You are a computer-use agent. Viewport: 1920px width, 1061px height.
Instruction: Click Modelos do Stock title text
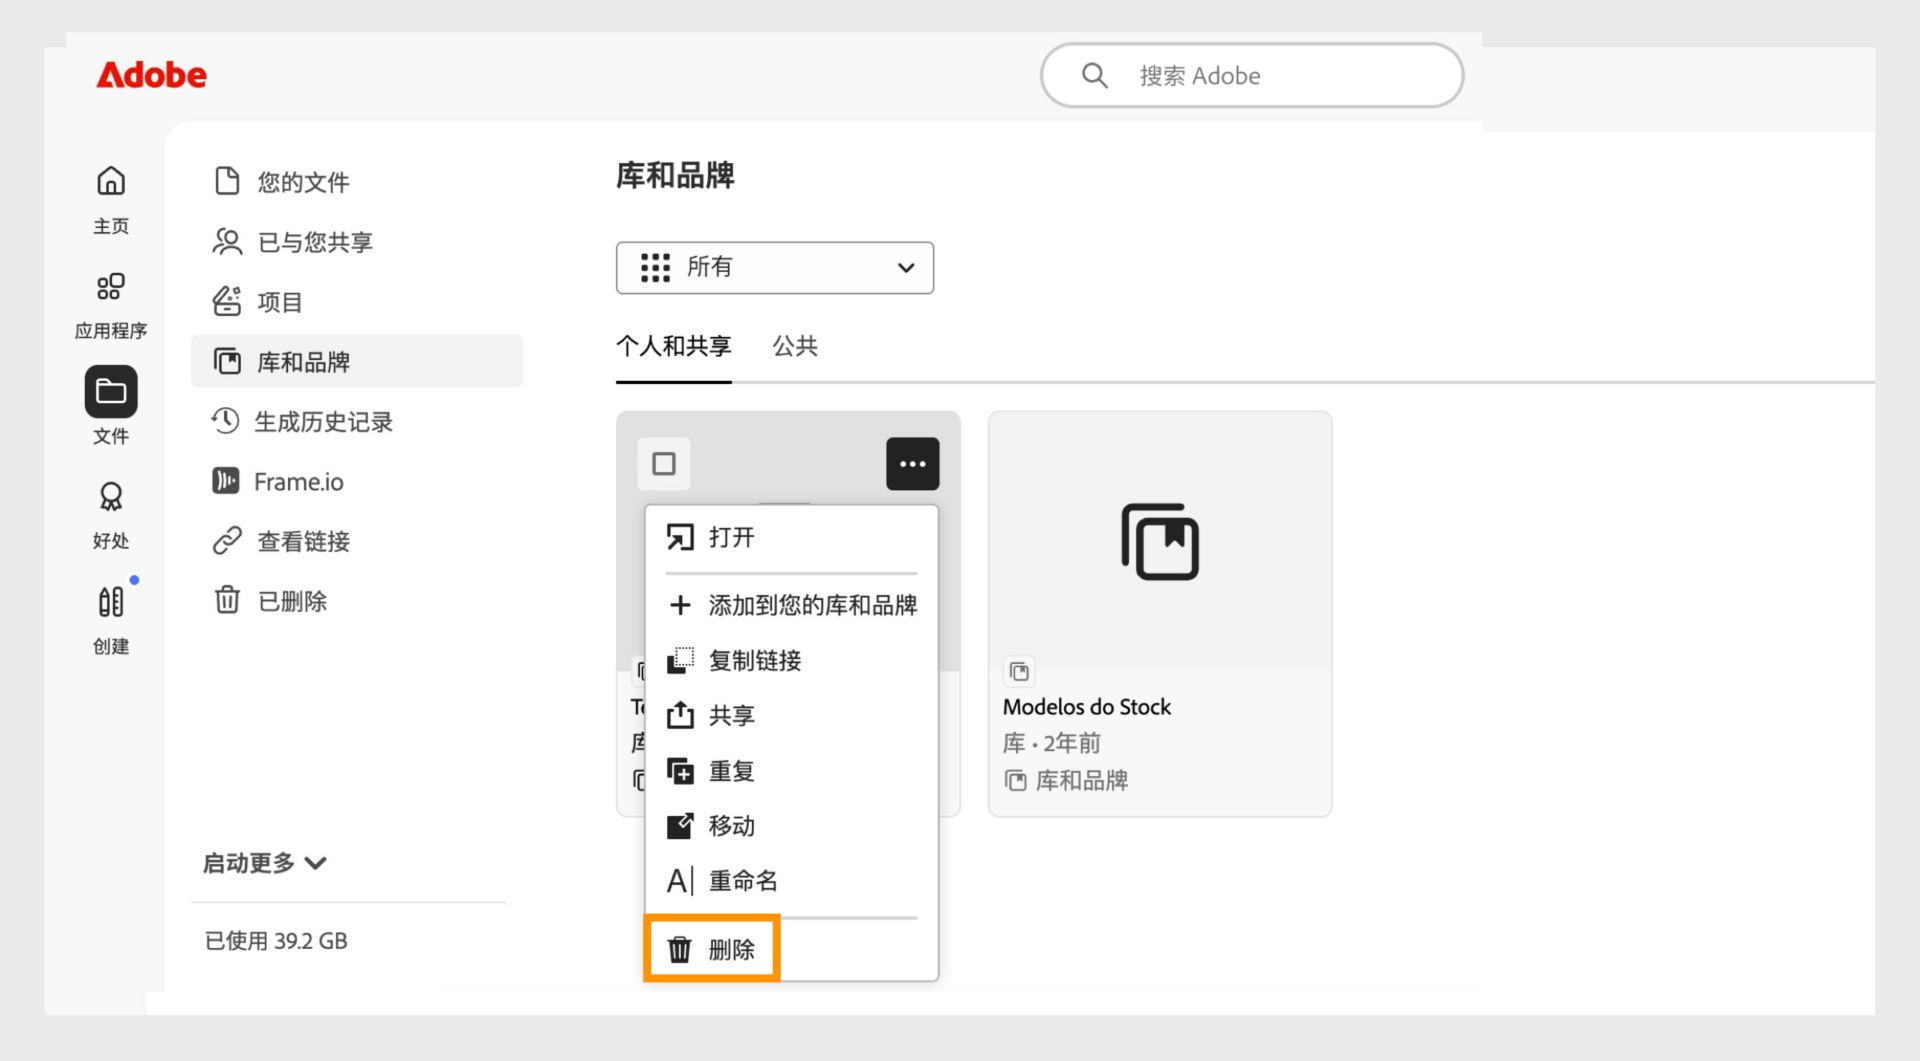pos(1086,707)
